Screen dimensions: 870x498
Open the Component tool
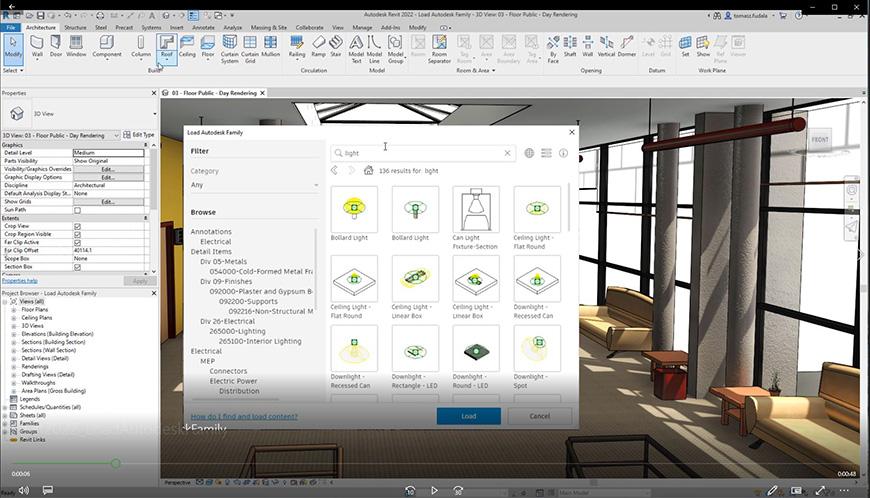[x=107, y=47]
